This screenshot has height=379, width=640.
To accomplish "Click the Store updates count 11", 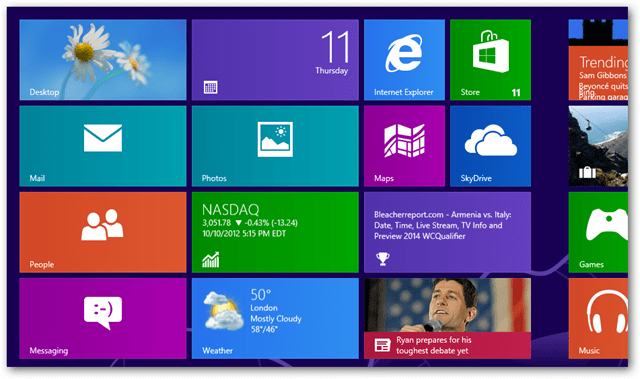I will (516, 93).
